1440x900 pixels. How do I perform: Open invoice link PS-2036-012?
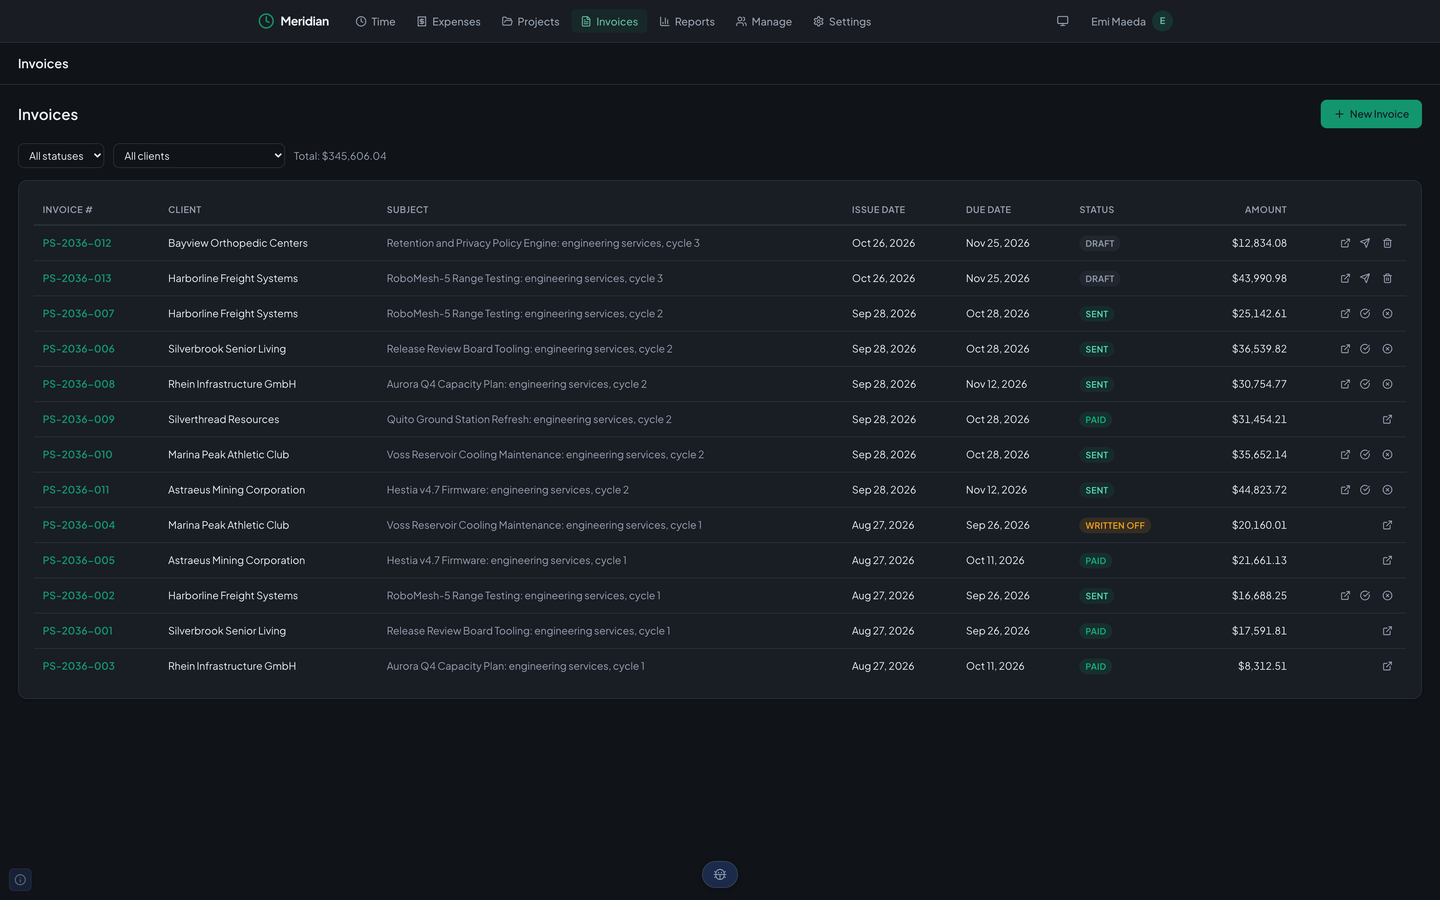coord(77,243)
